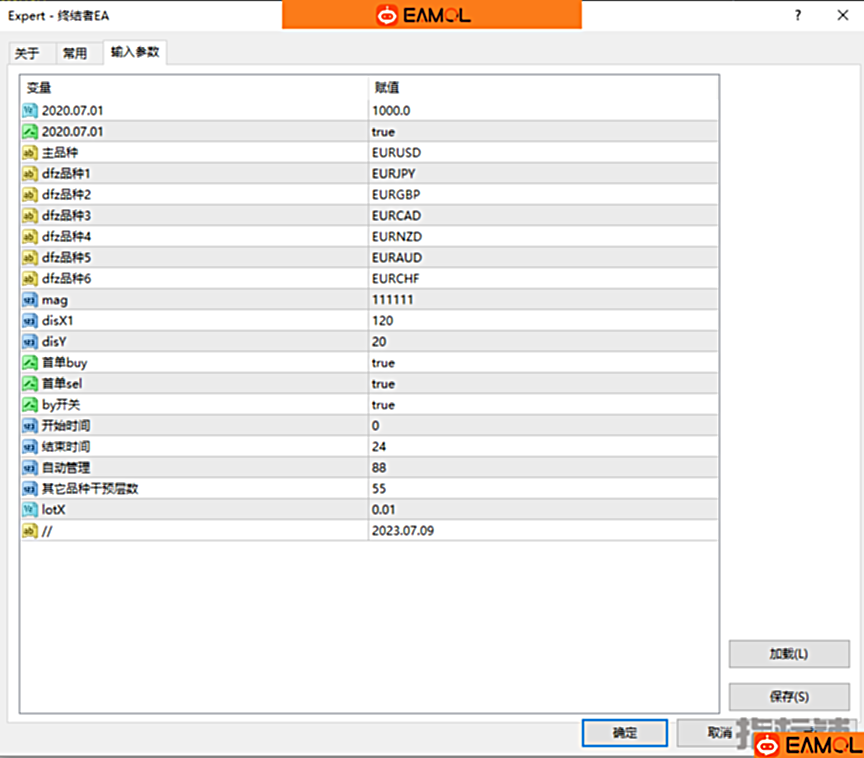Viewport: 864px width, 758px height.
Task: Click the integer icon next to mag
Action: [x=30, y=300]
